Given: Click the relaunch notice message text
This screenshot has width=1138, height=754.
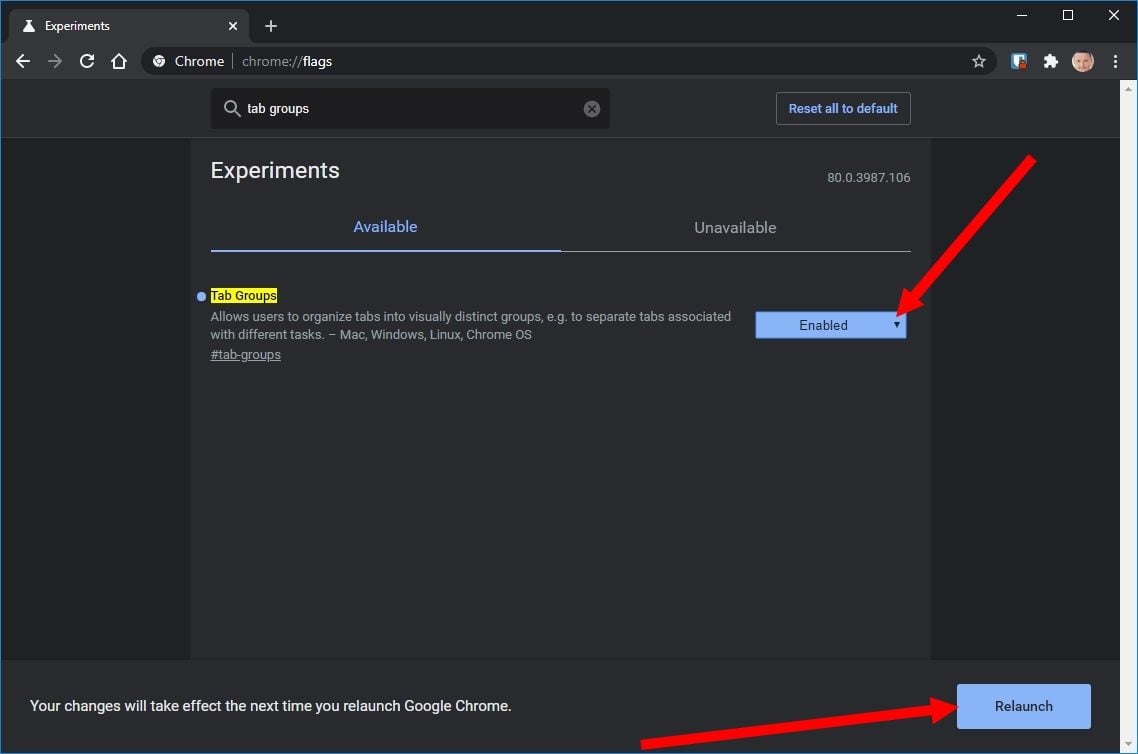Looking at the screenshot, I should [x=270, y=706].
